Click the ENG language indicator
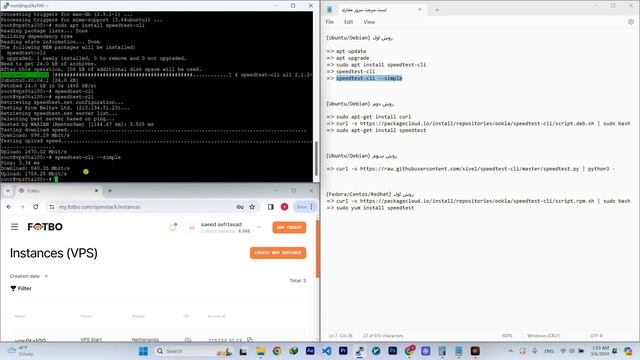 (x=549, y=351)
